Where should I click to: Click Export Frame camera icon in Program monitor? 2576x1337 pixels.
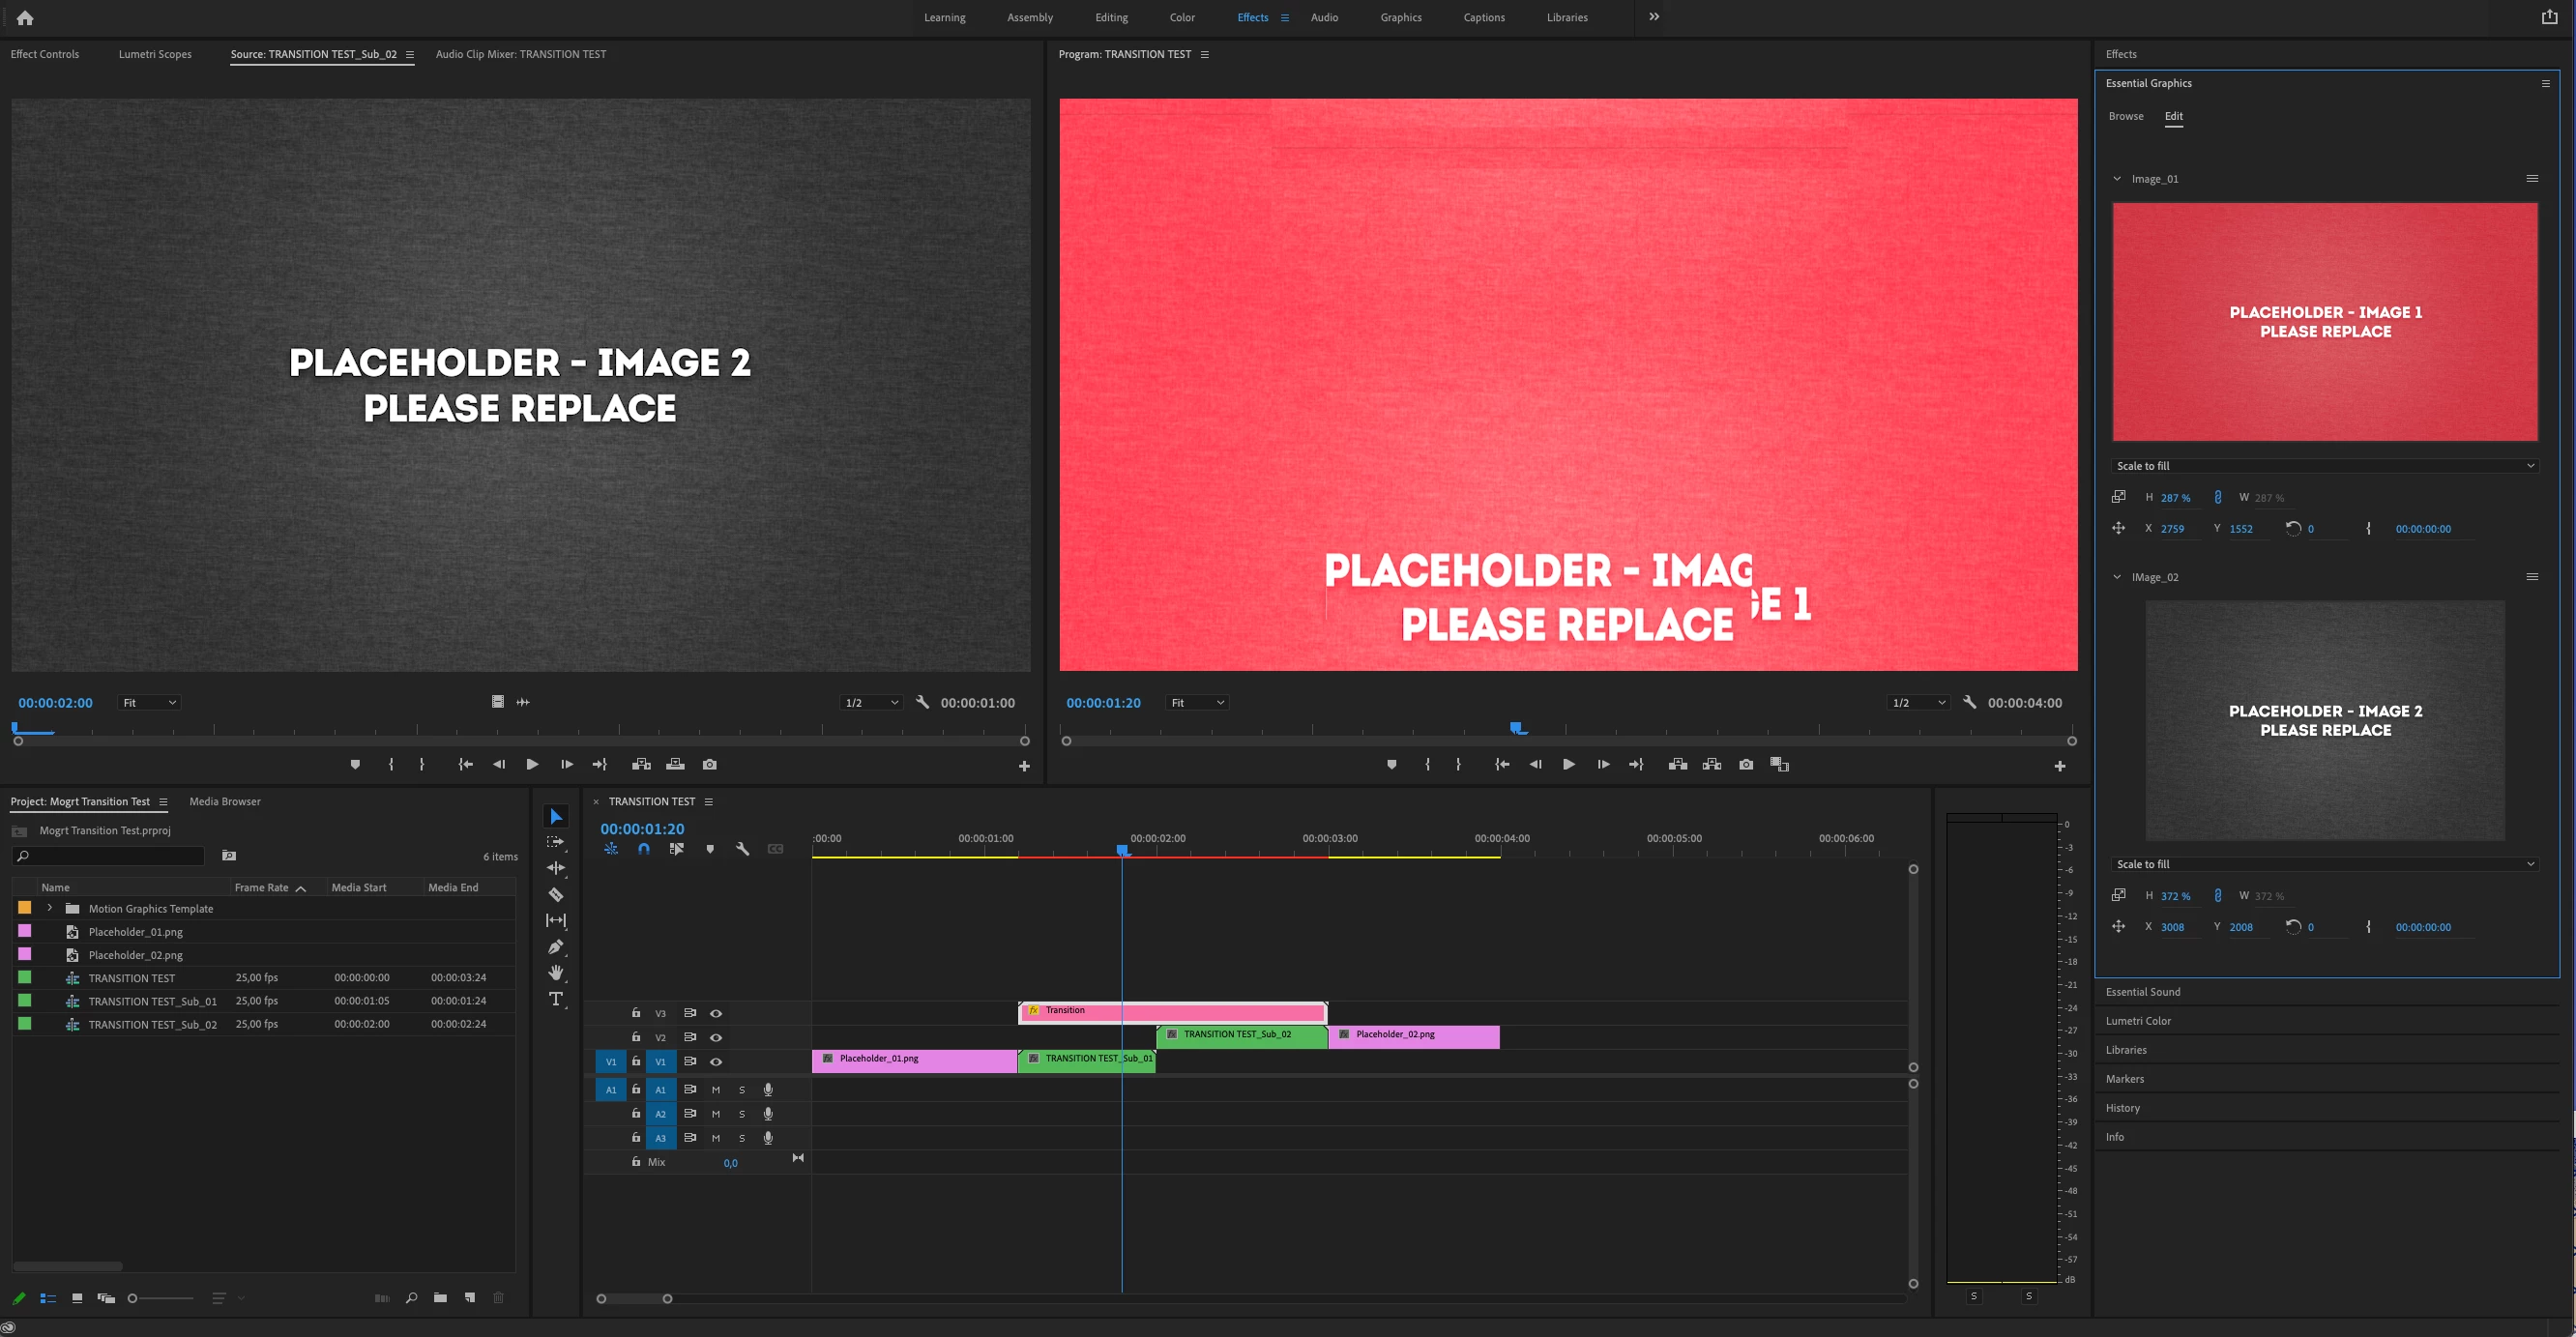(x=1746, y=764)
